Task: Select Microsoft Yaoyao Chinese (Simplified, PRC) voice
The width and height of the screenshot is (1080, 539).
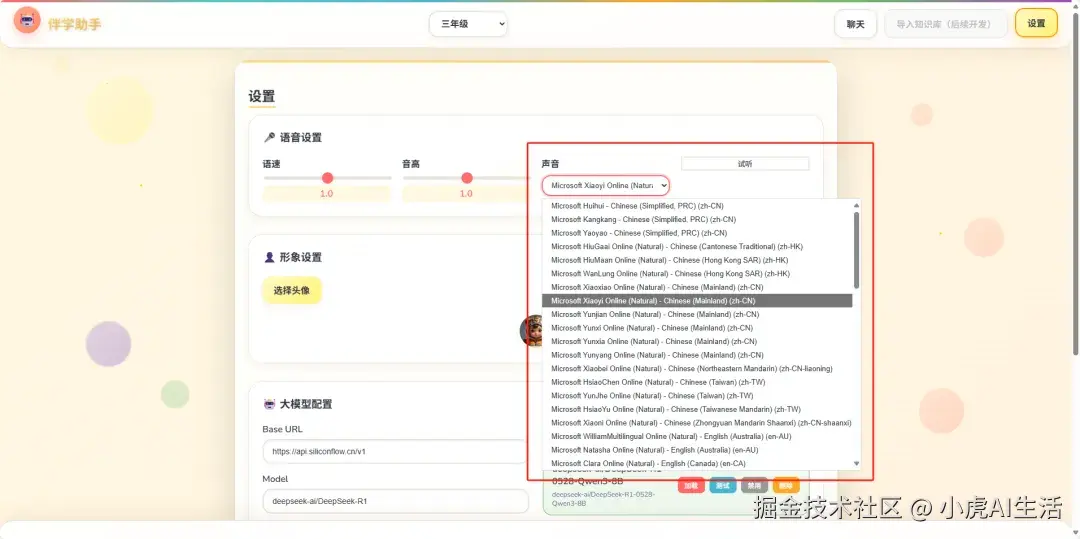Action: point(697,233)
